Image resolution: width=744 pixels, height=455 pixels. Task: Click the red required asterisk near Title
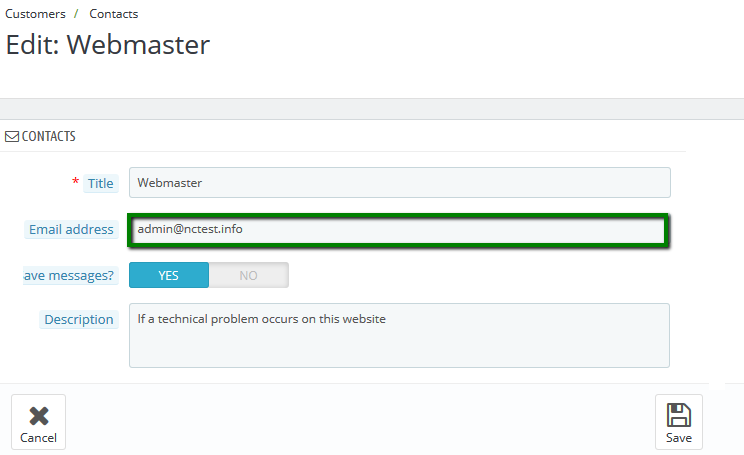point(75,182)
